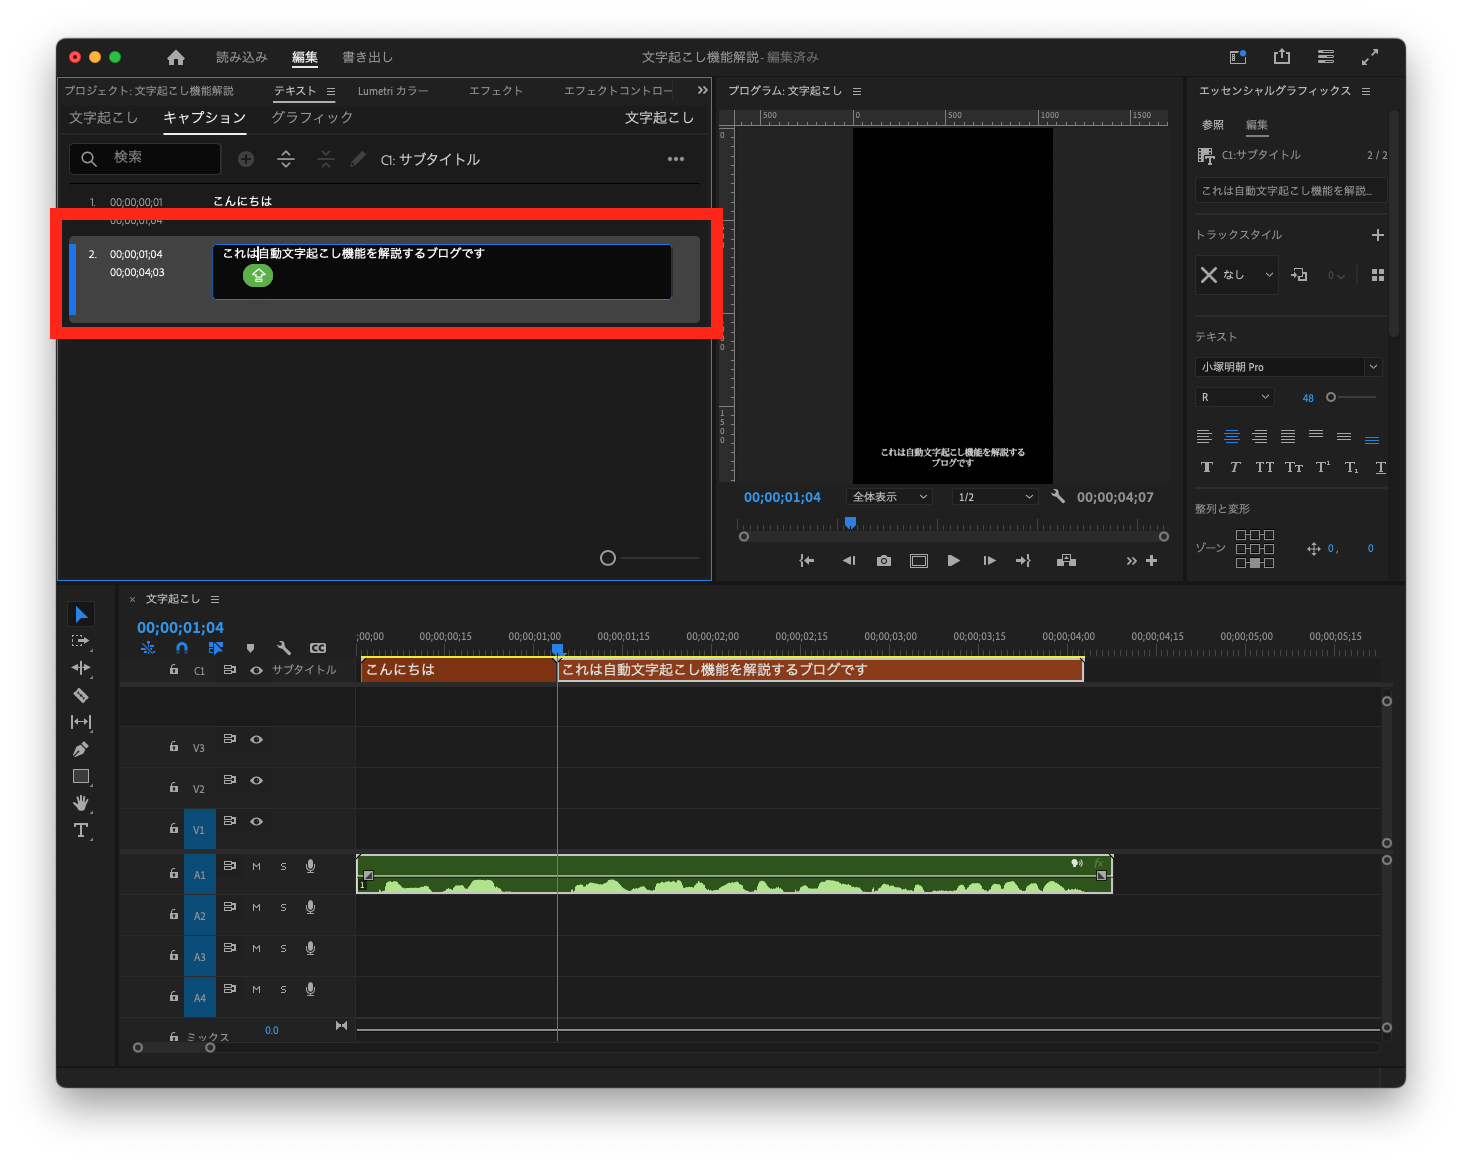Switch to the キャプション tab
Image resolution: width=1462 pixels, height=1162 pixels.
point(204,118)
